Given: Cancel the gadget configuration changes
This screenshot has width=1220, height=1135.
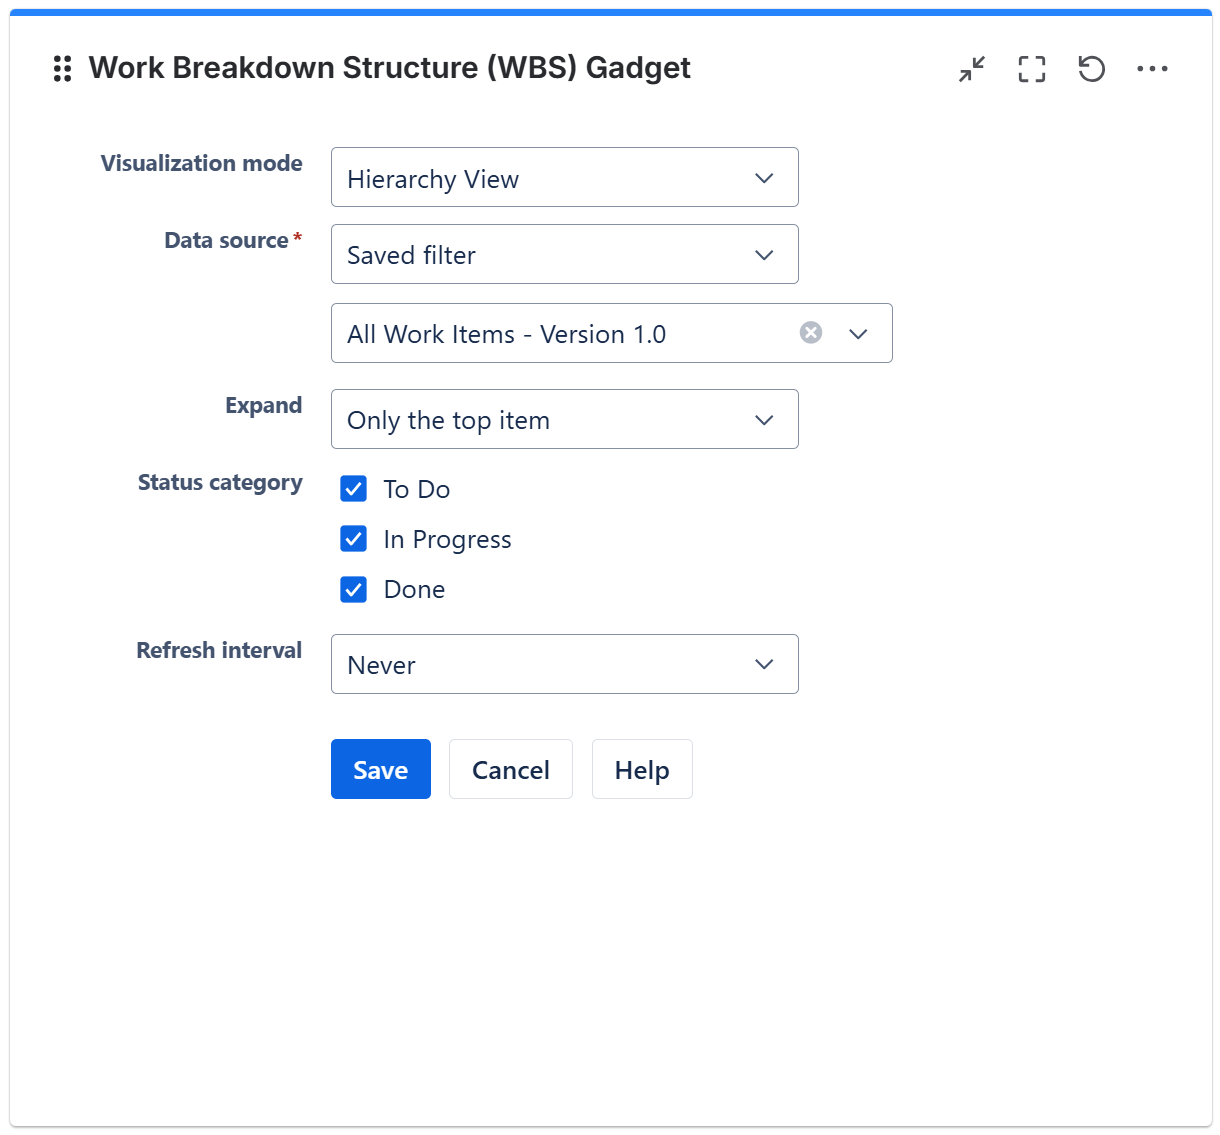Looking at the screenshot, I should point(511,770).
